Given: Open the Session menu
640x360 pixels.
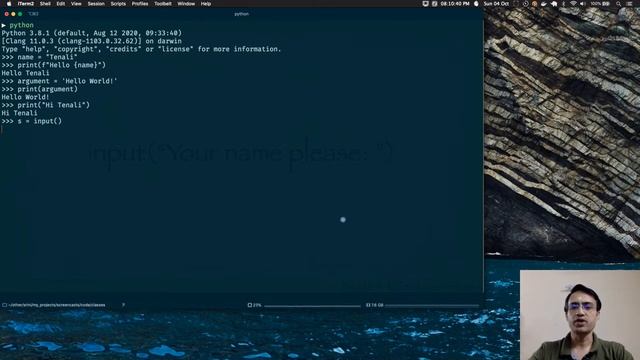Looking at the screenshot, I should 96,4.
